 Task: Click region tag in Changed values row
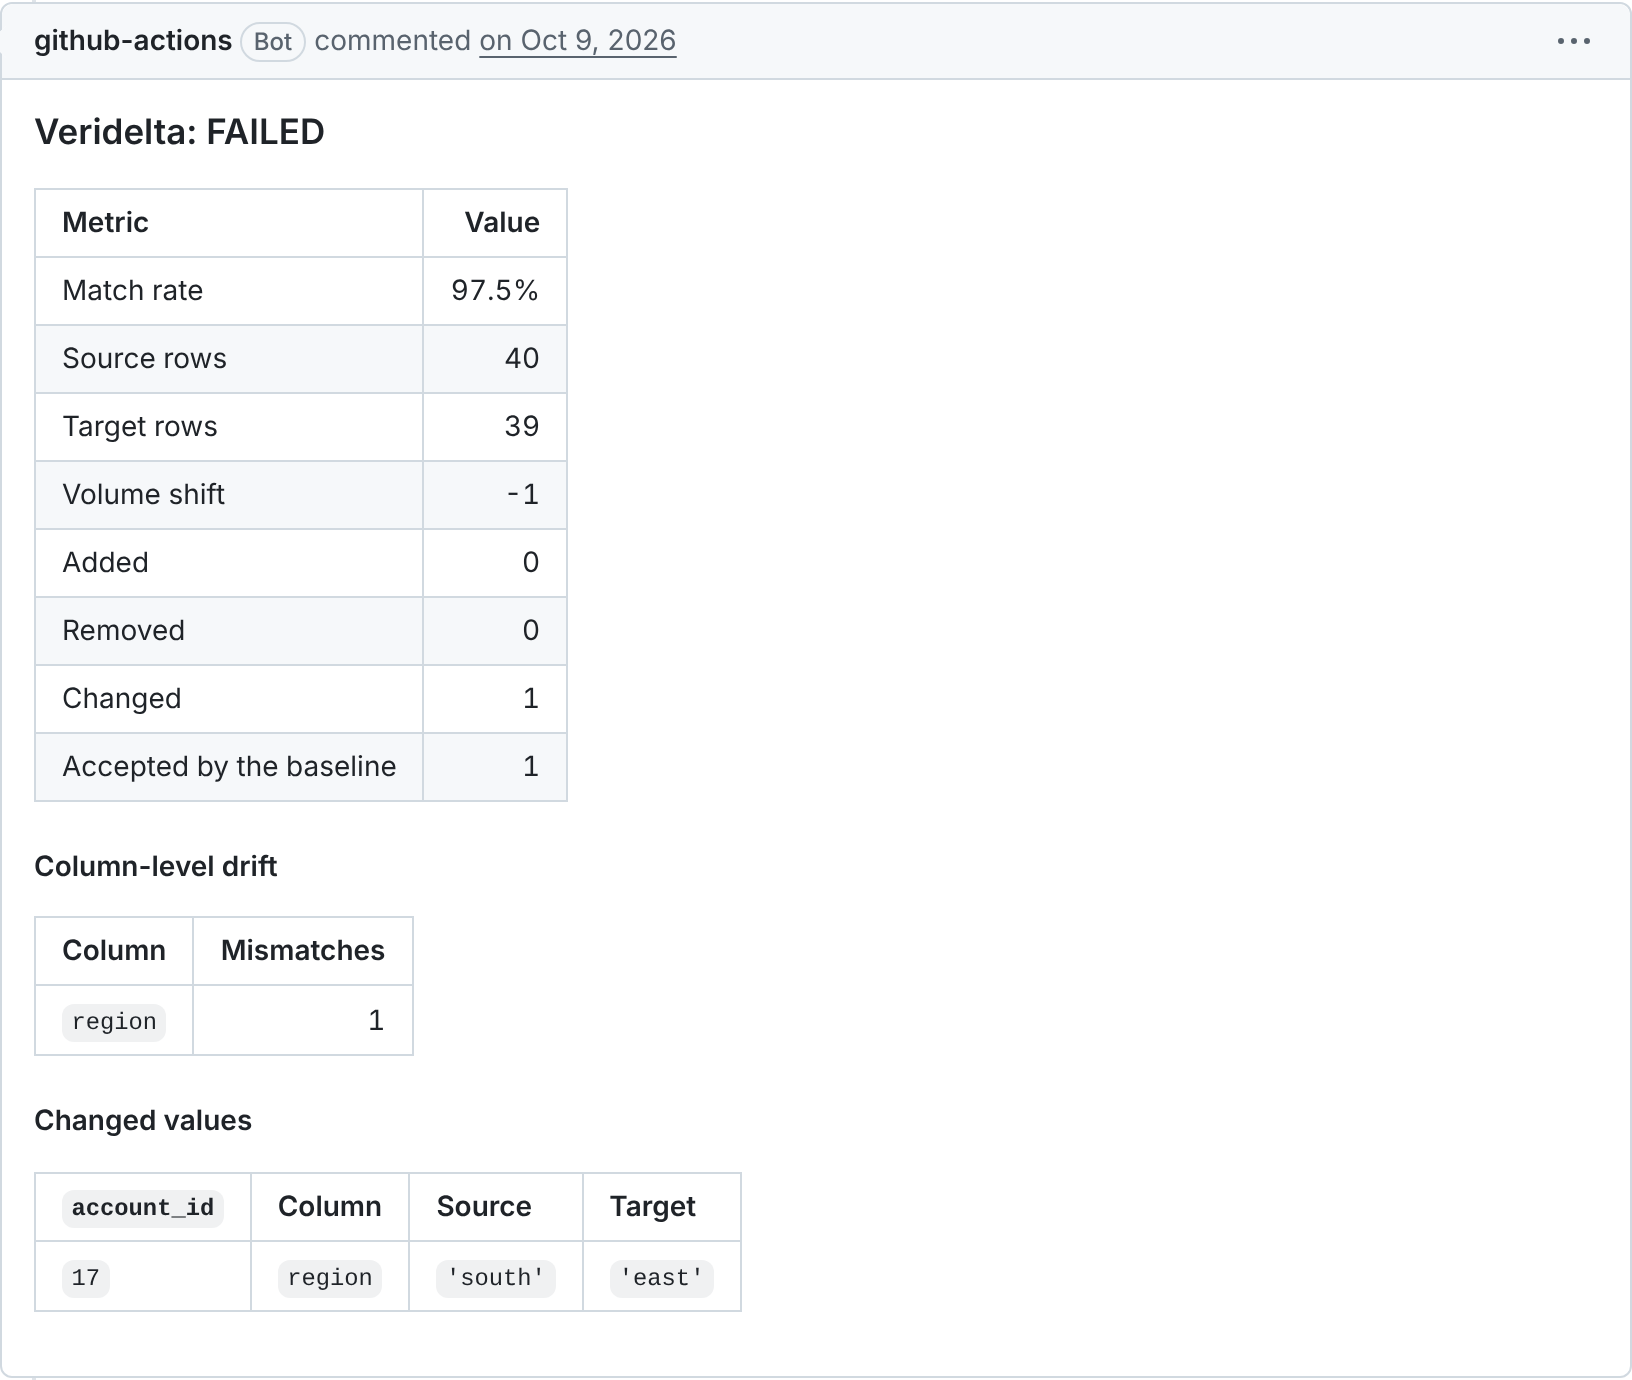[x=330, y=1277]
